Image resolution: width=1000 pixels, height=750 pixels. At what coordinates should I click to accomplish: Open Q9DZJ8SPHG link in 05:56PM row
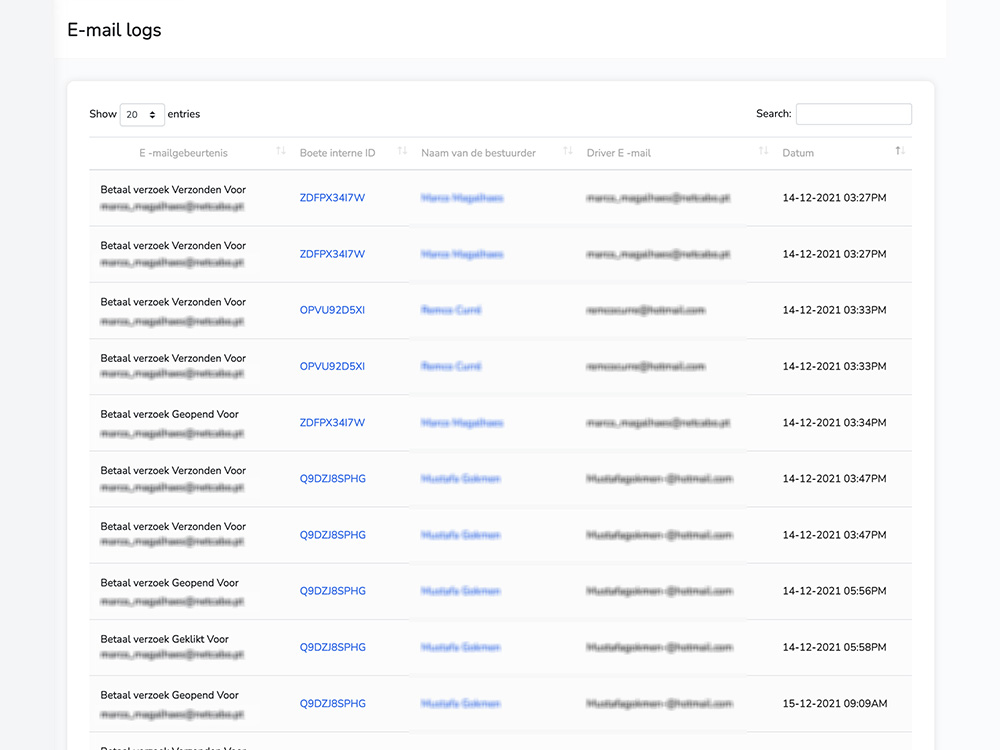pyautogui.click(x=333, y=591)
